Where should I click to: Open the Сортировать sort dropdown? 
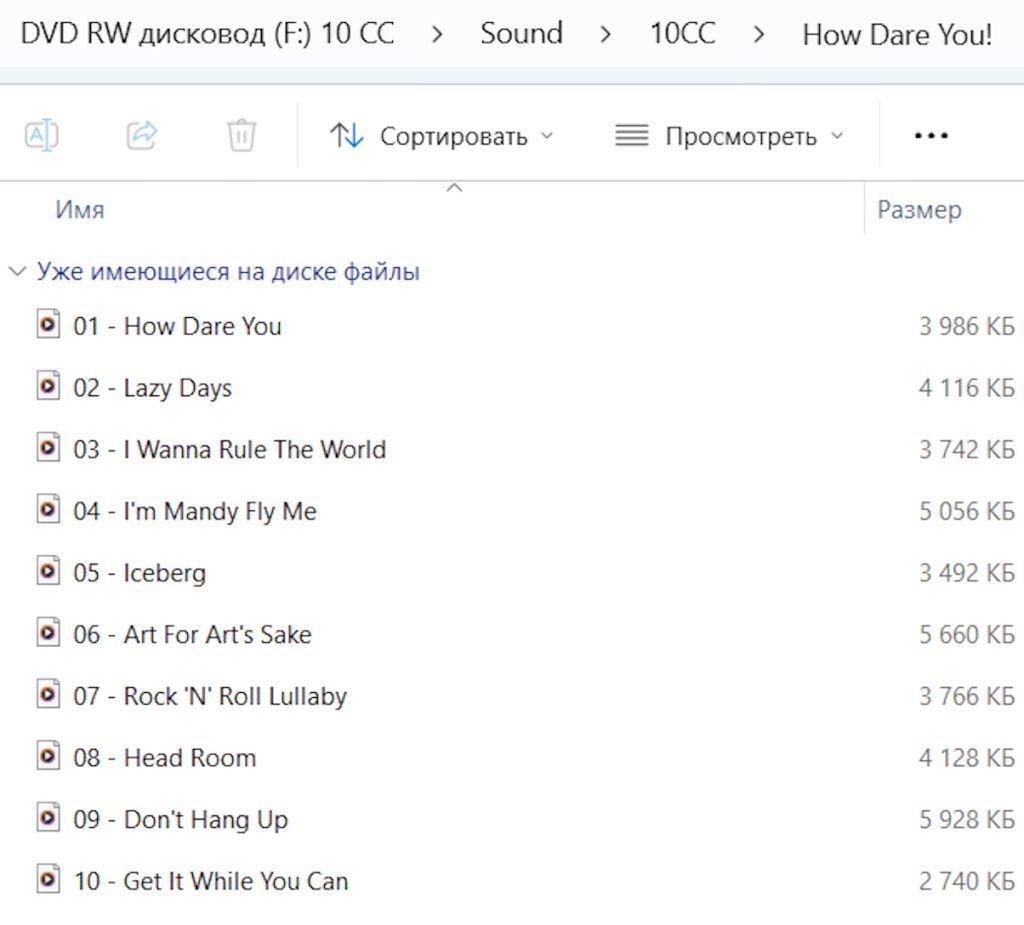click(441, 136)
